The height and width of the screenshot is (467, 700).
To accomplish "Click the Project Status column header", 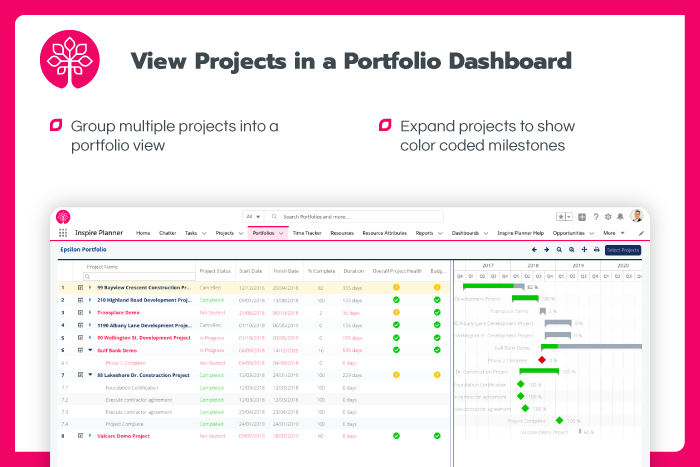I will tap(215, 271).
